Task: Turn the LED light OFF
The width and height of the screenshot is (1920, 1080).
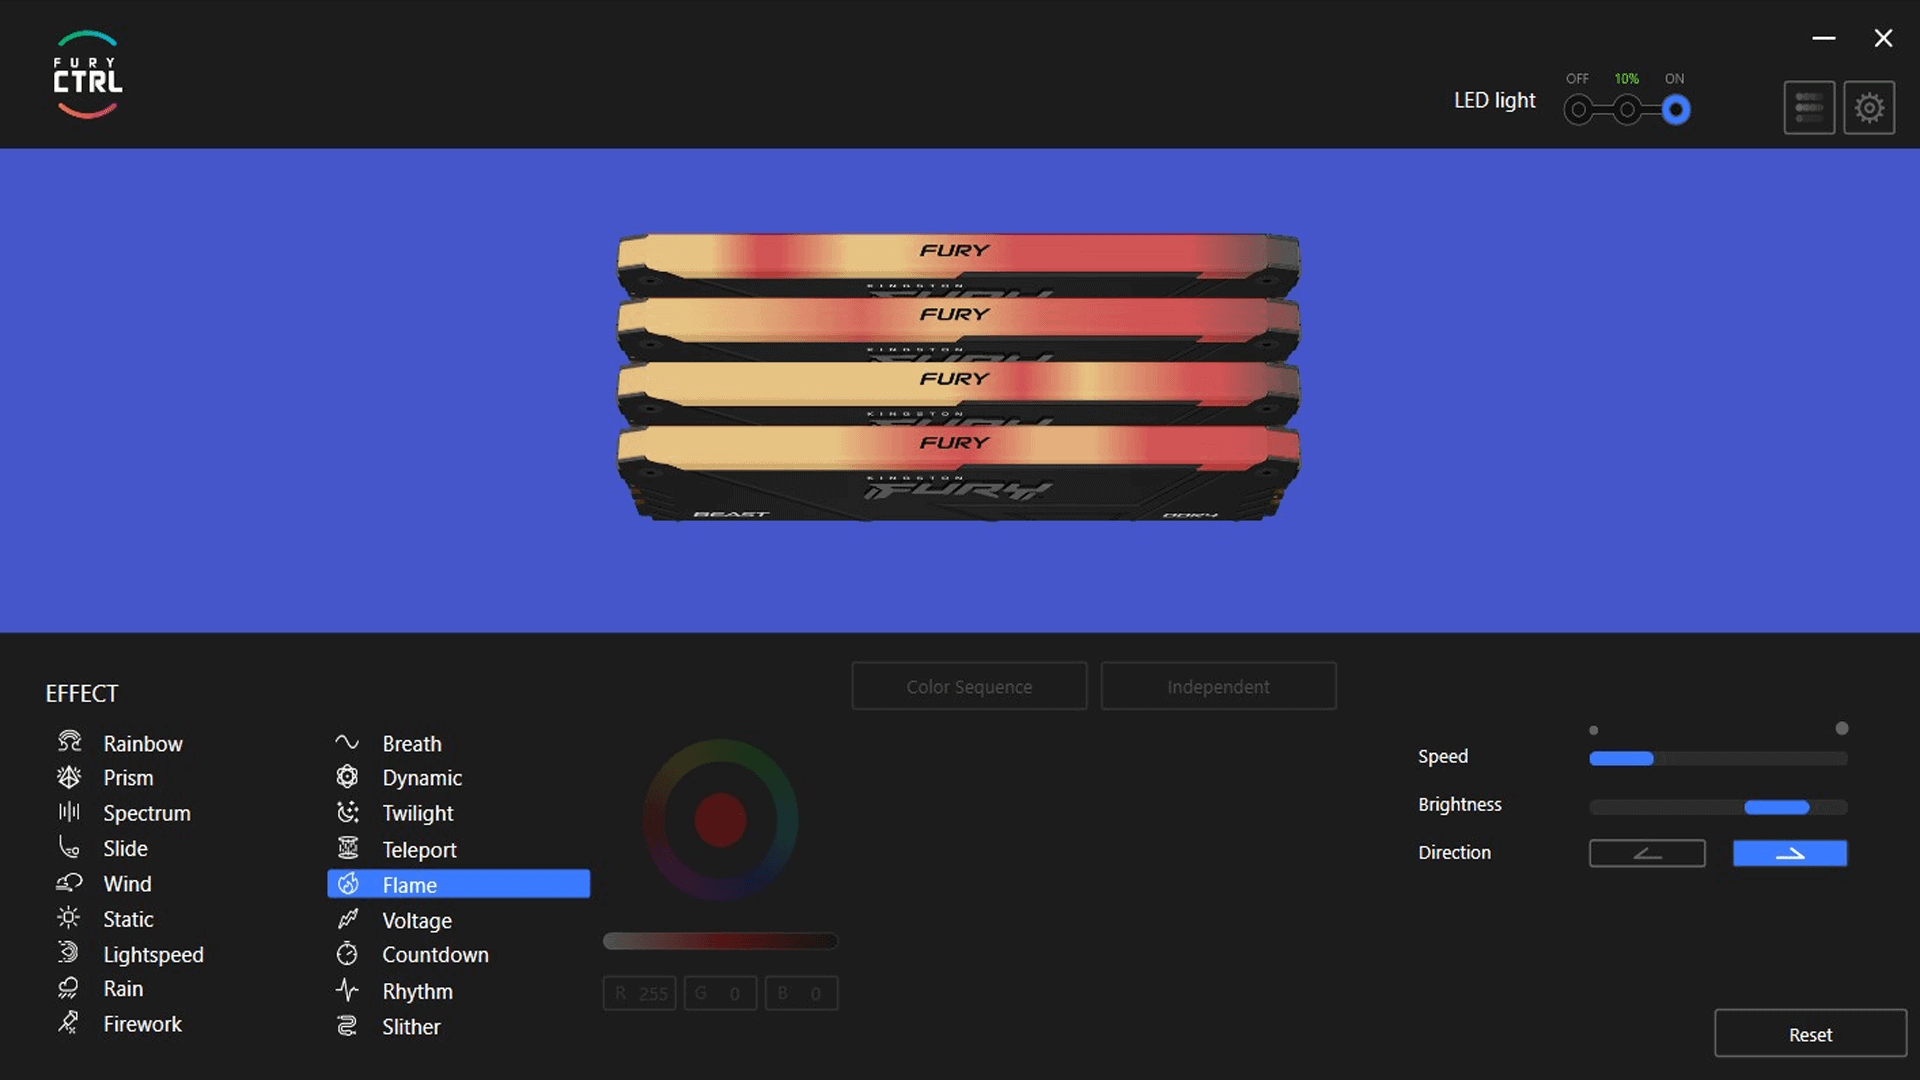Action: tap(1578, 108)
